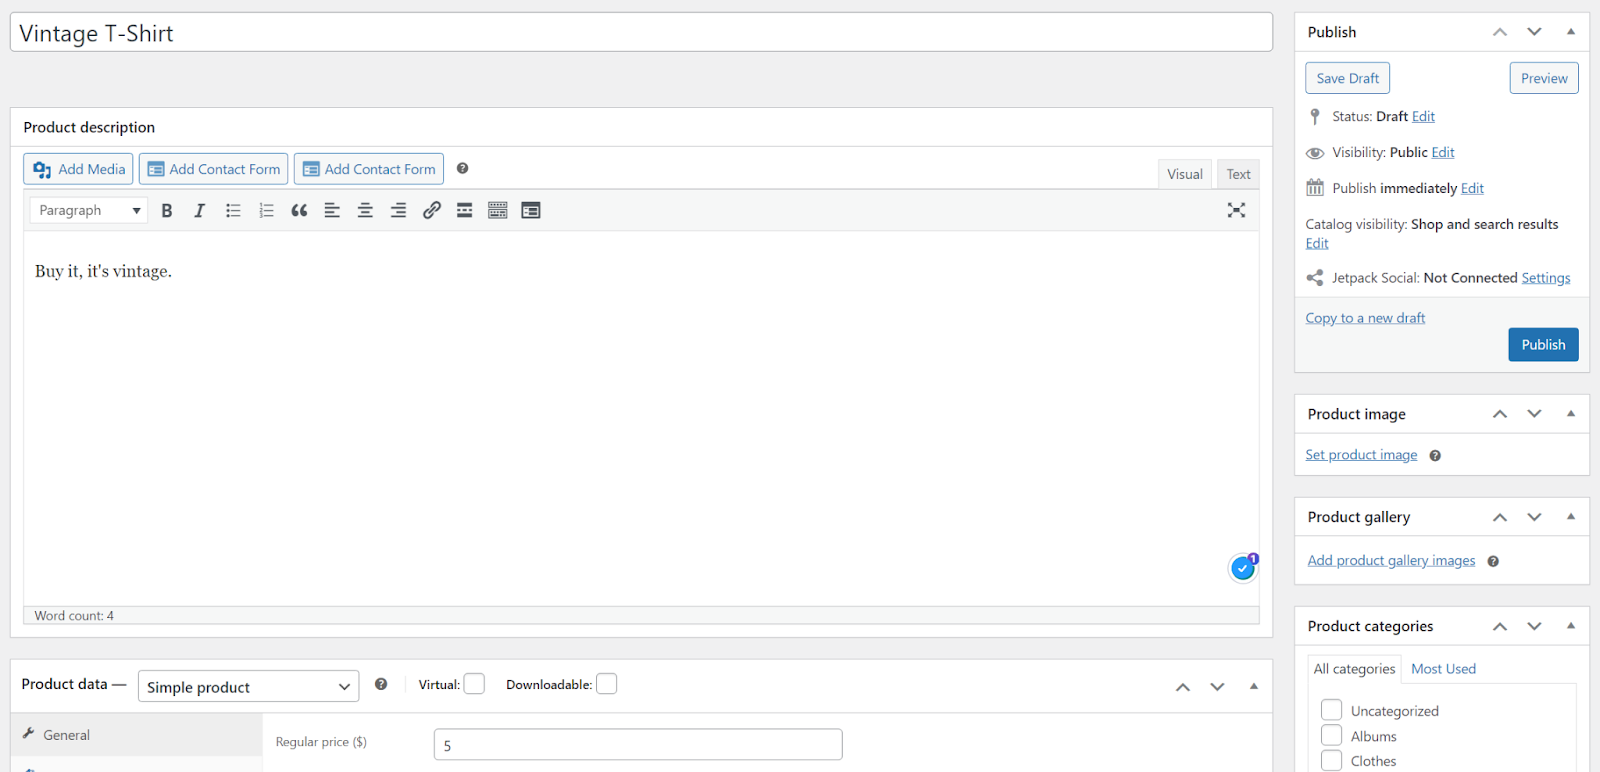Click the visibility eye icon
The width and height of the screenshot is (1600, 772).
[1315, 153]
